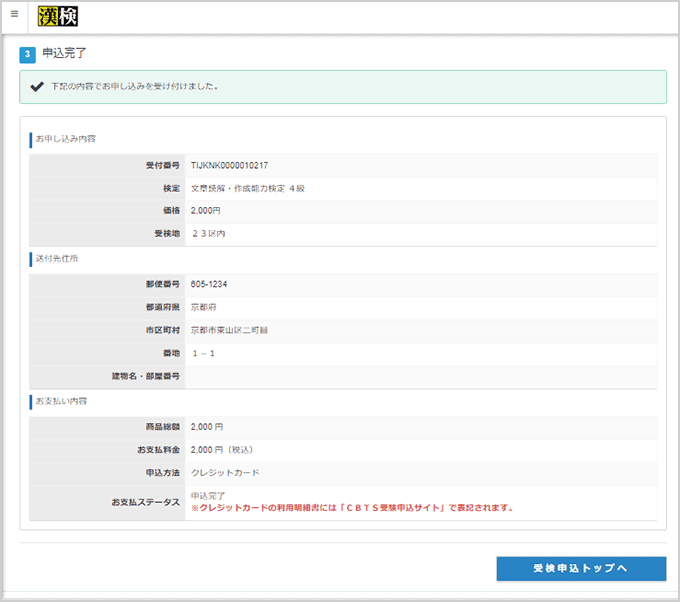Image resolution: width=680 pixels, height=602 pixels.
Task: Click the お申し込み内容 section header
Action: click(x=65, y=139)
